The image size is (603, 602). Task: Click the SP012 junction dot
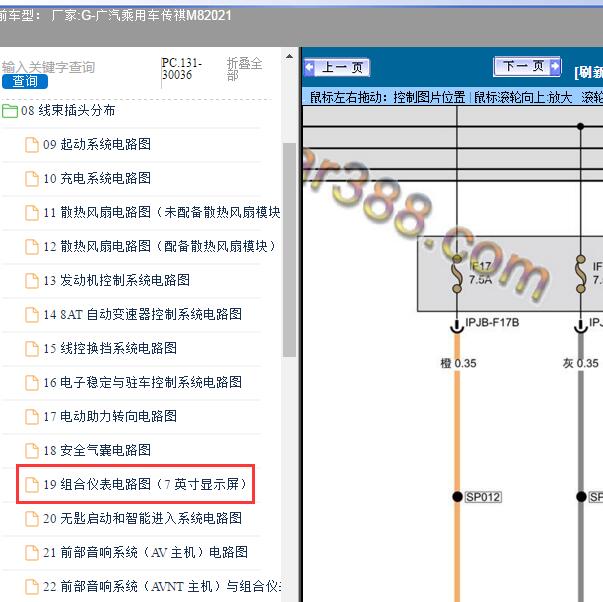(457, 497)
